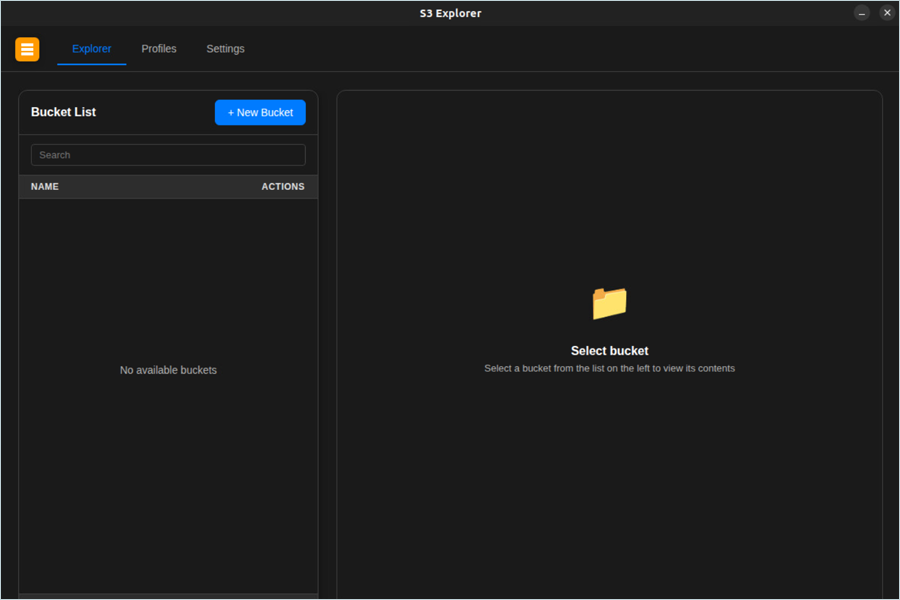Click the Bucket List panel title
The height and width of the screenshot is (600, 900).
point(63,112)
